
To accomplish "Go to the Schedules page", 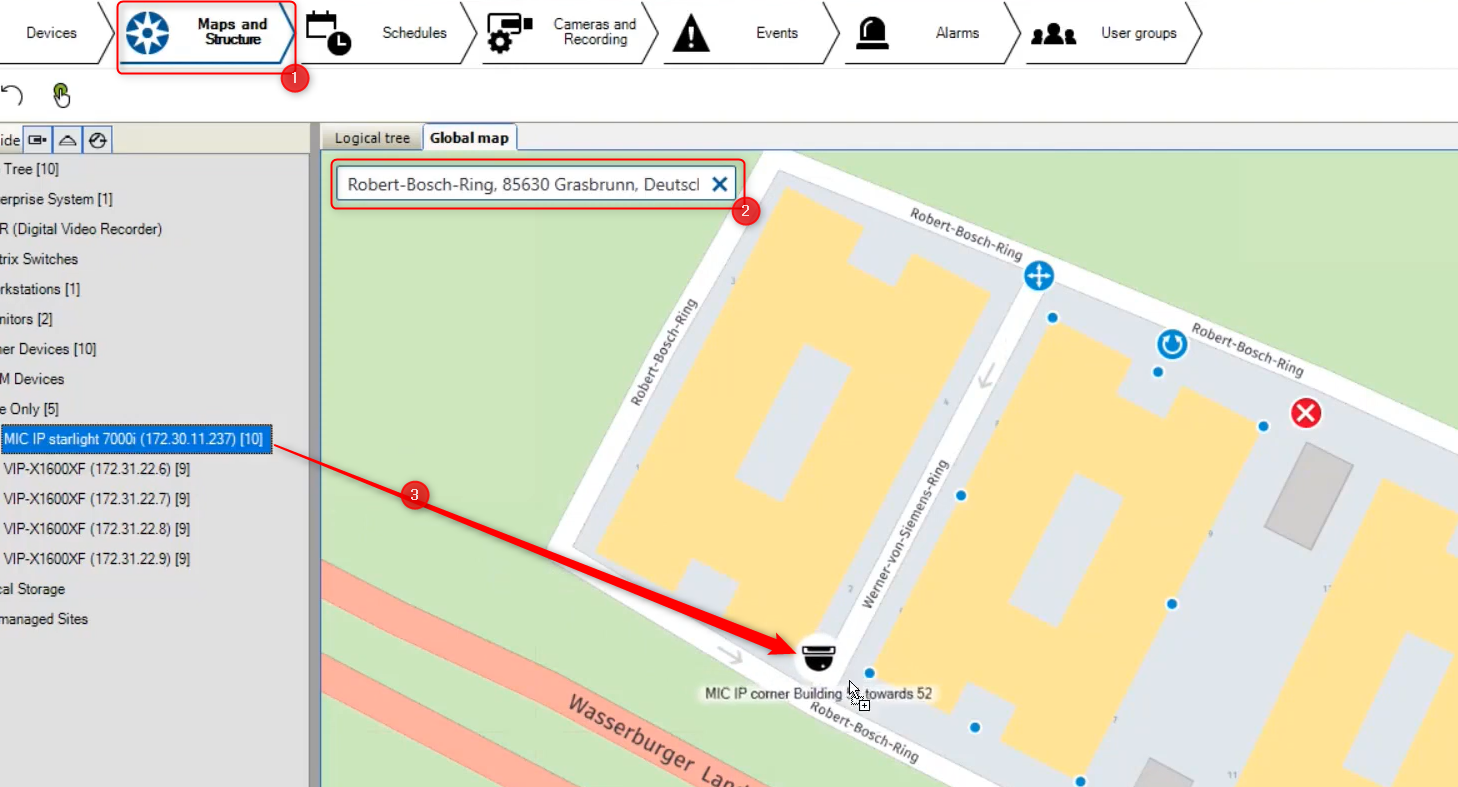I will [389, 33].
